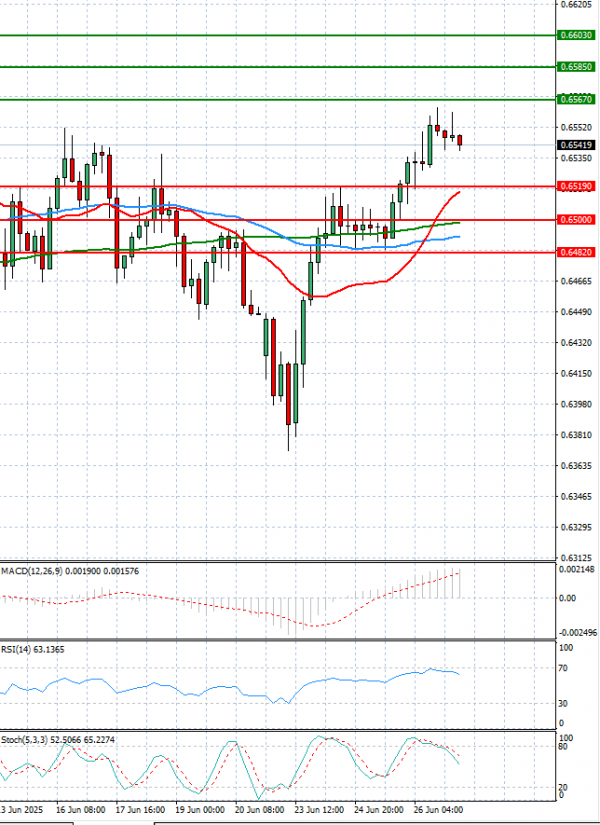Click the 0.65520 price scale value
Image resolution: width=600 pixels, height=825 pixels.
(576, 127)
